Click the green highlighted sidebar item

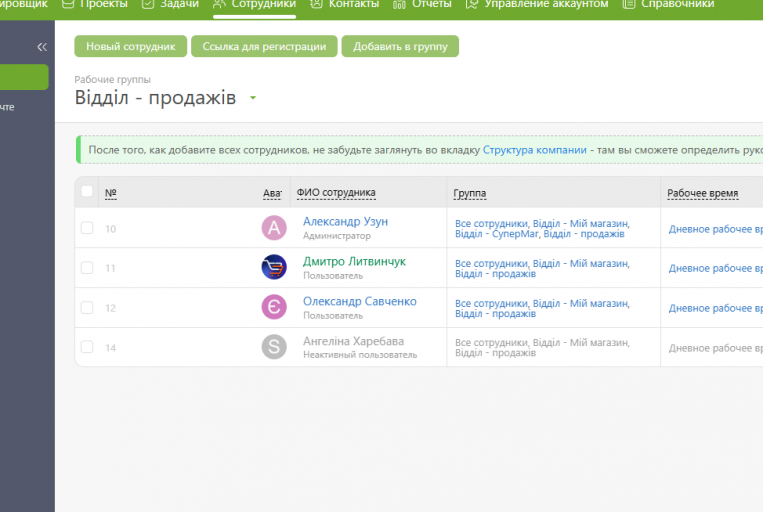[24, 77]
